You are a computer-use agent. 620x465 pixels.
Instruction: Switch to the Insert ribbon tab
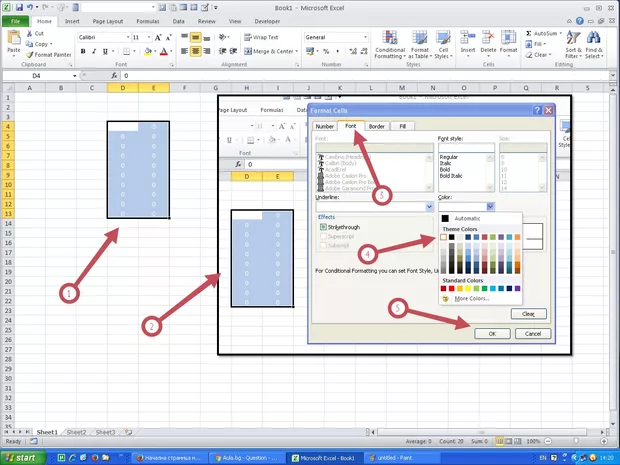tap(72, 21)
